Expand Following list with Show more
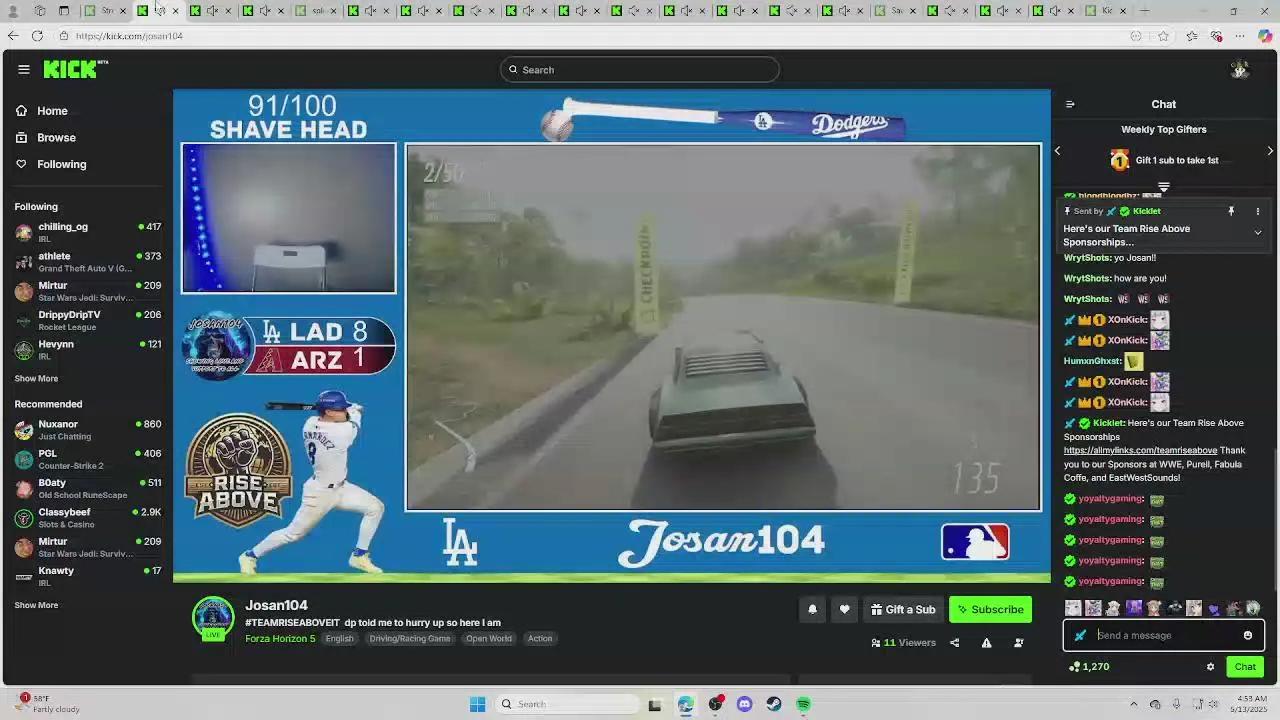The width and height of the screenshot is (1280, 720). pos(36,379)
